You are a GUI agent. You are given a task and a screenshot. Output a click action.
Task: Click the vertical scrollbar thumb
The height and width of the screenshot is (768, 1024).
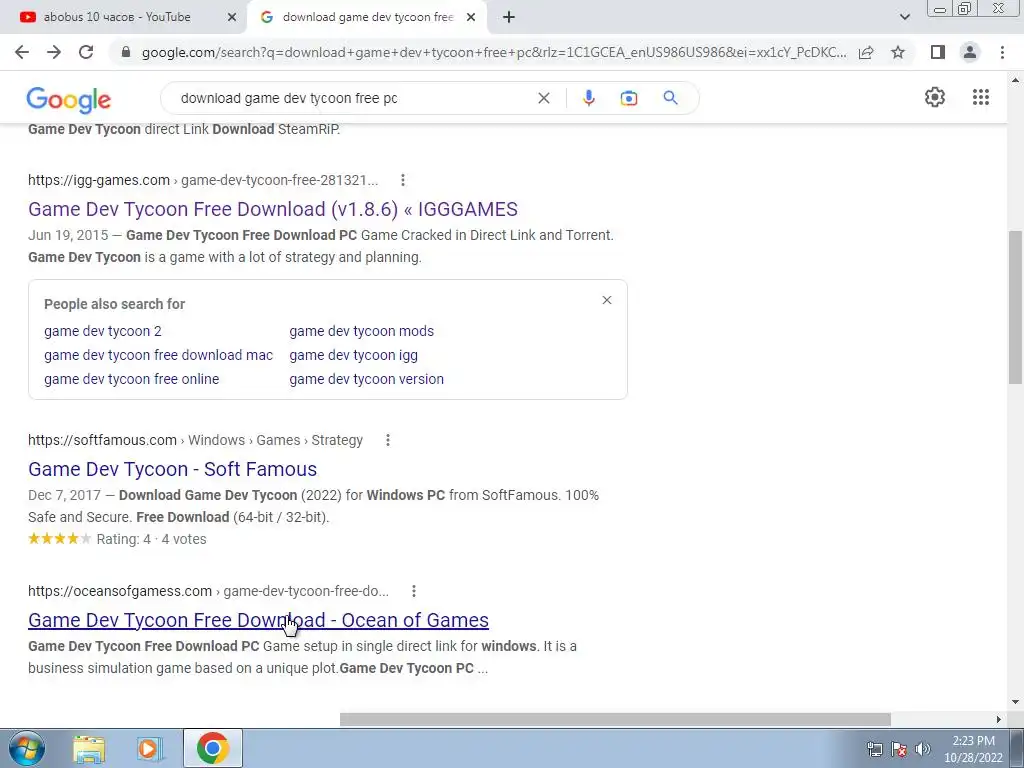coord(1016,307)
